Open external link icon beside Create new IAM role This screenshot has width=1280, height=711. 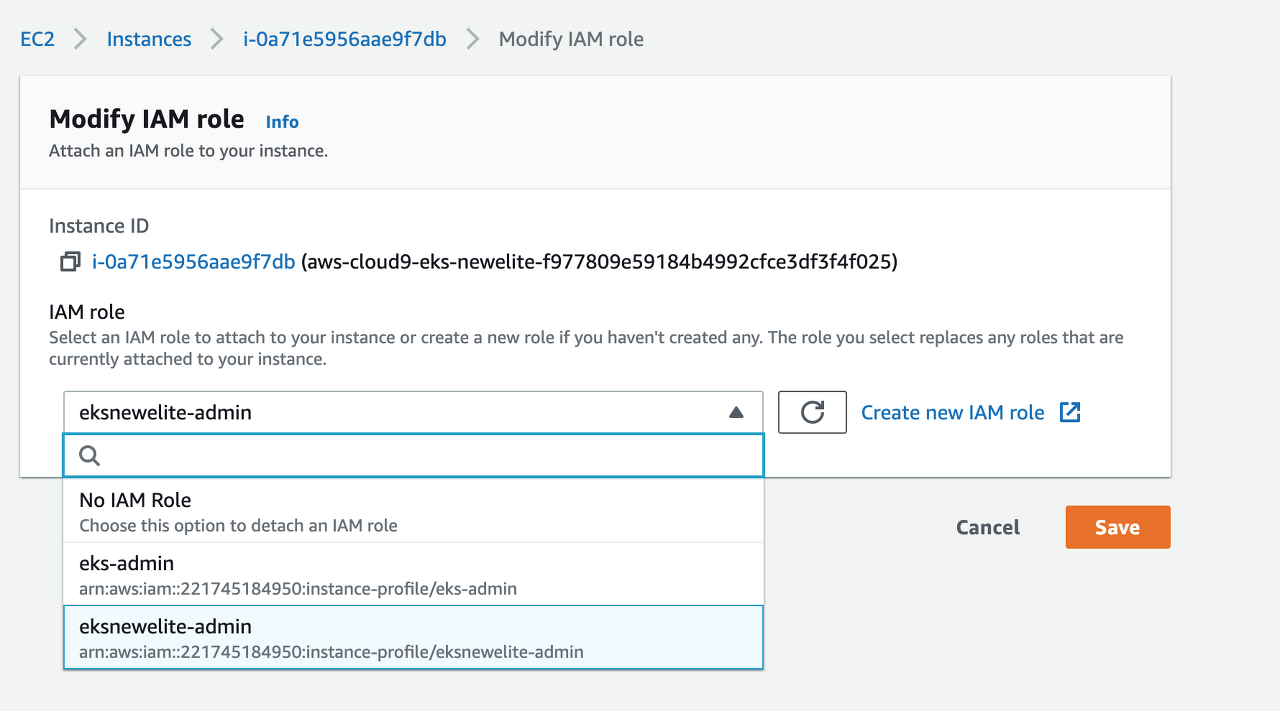point(1070,412)
